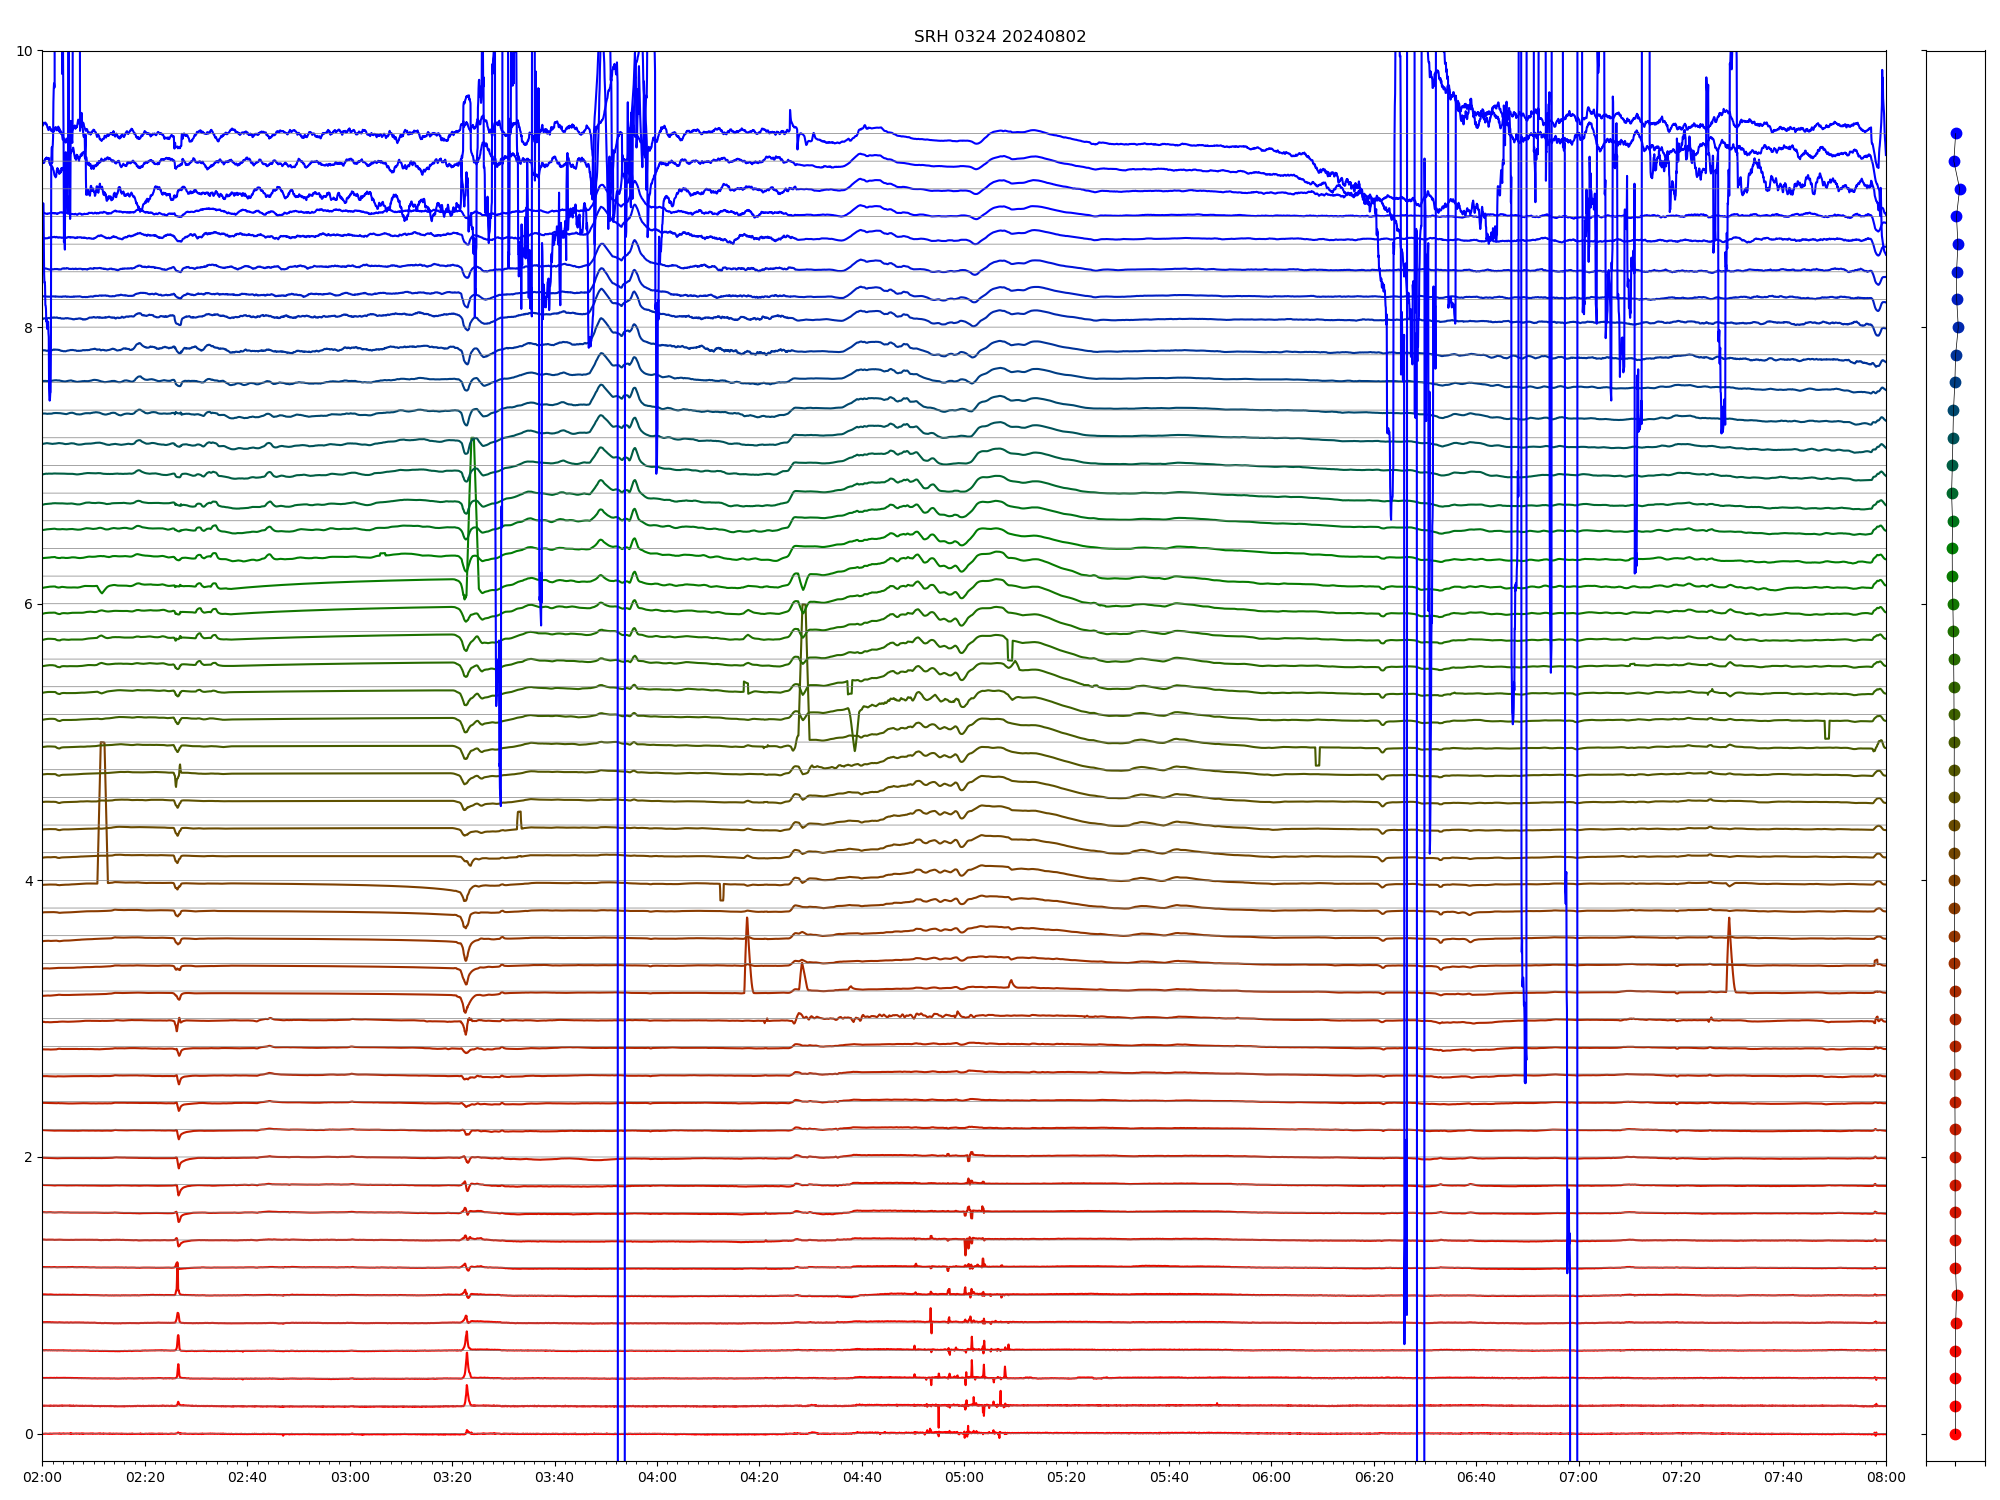The image size is (2000, 1500).
Task: Click the 08:00 time axis label
Action: coord(1886,1477)
